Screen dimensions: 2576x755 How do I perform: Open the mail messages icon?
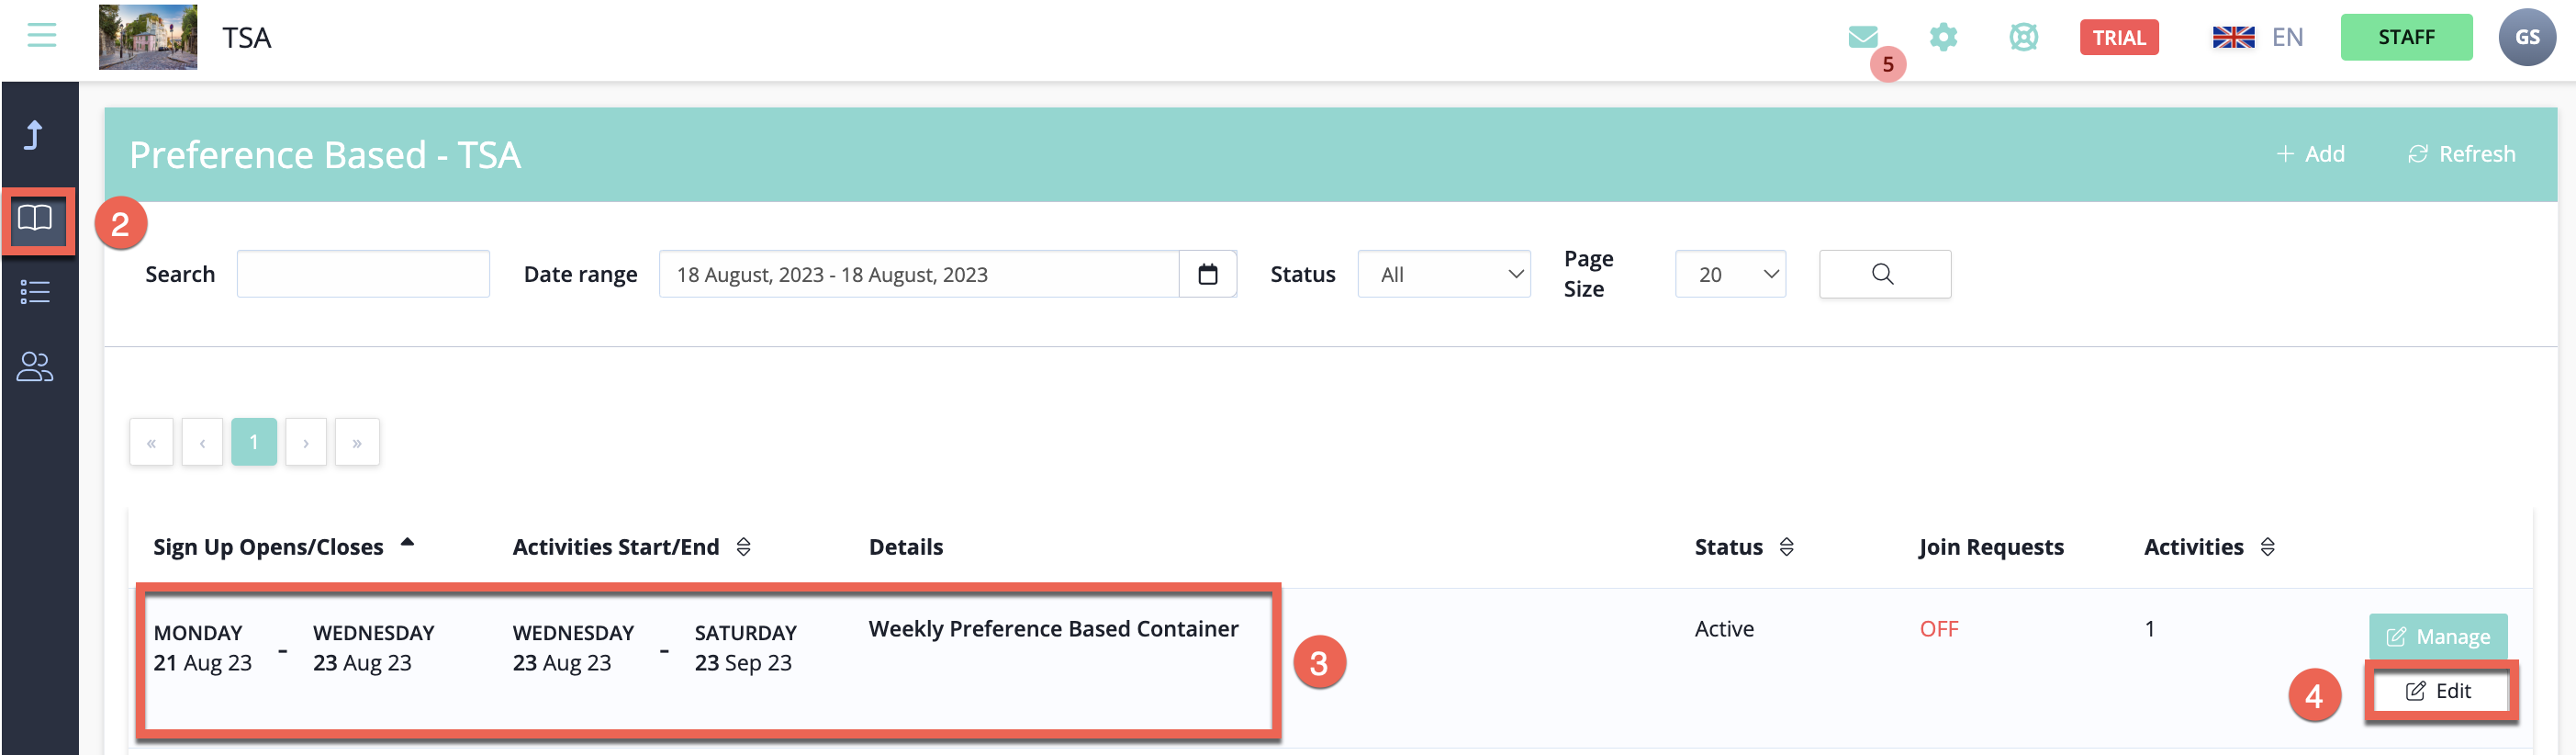click(x=1862, y=38)
